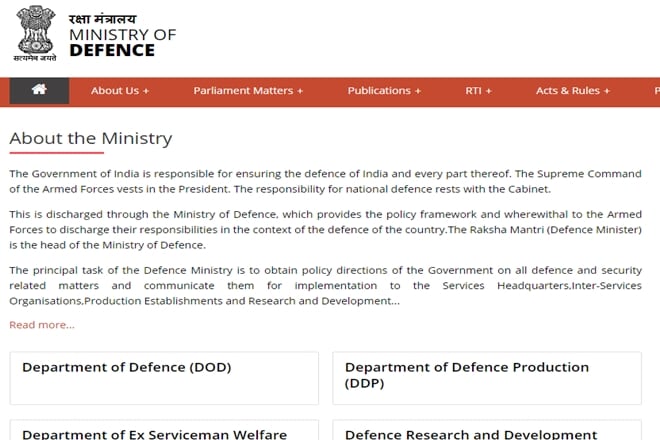The height and width of the screenshot is (440, 660).
Task: Click the Hindi ministry name in header
Action: tap(102, 19)
